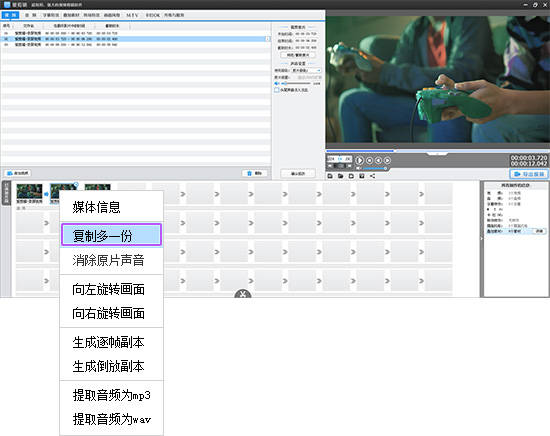Click the round settings icon at timeline bottom
Viewport: 550px width, 436px height.
(x=243, y=293)
